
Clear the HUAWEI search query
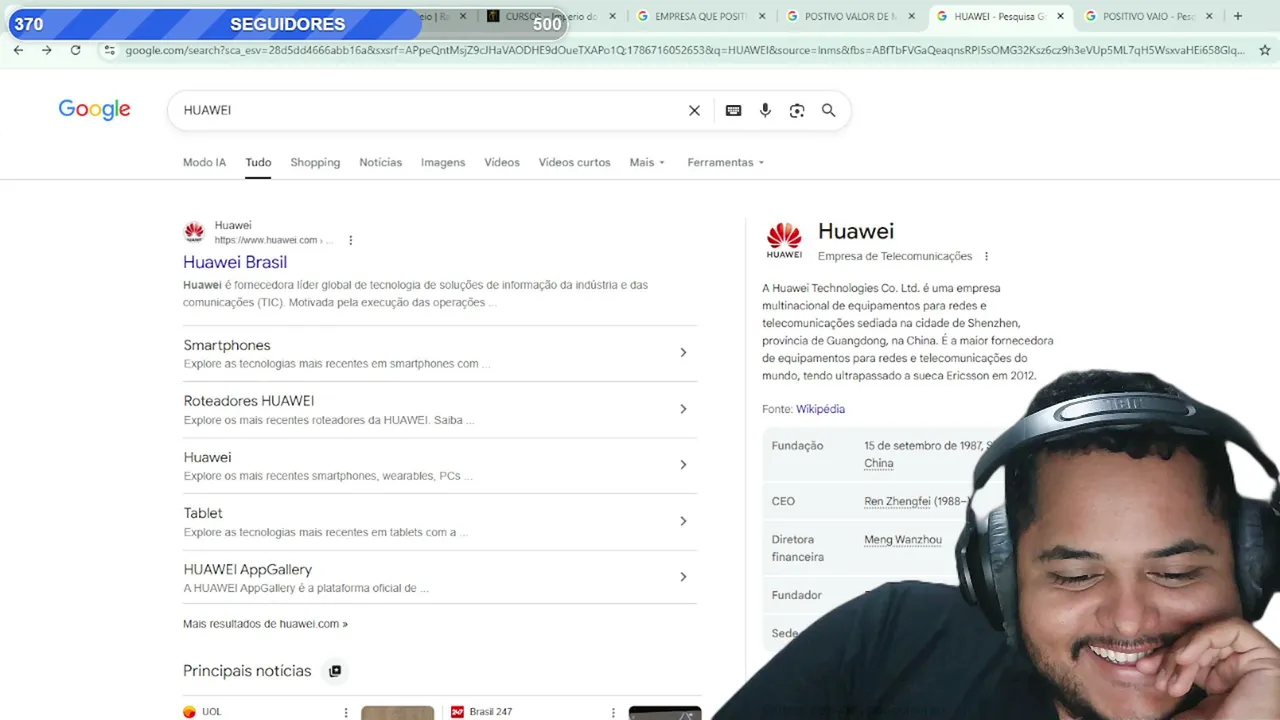tap(694, 110)
